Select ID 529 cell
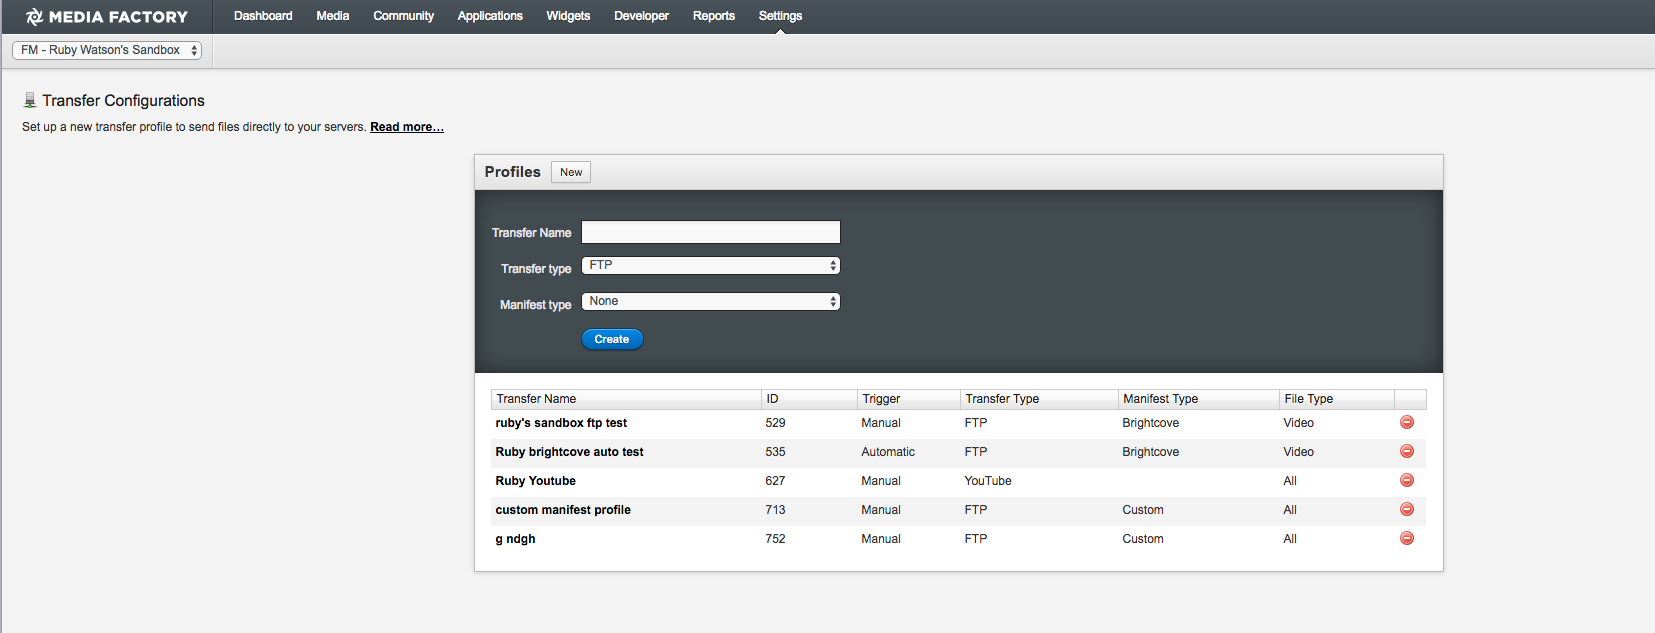Image resolution: width=1655 pixels, height=633 pixels. [775, 423]
